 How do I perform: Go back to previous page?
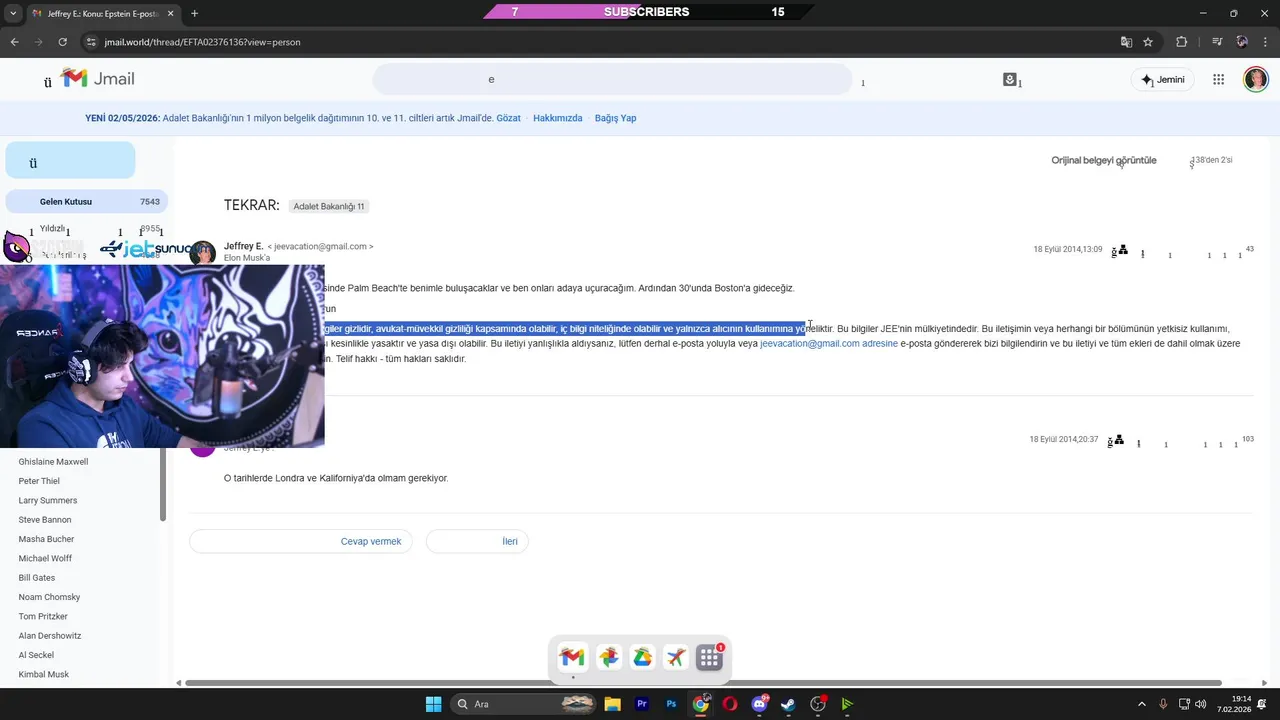pos(14,42)
